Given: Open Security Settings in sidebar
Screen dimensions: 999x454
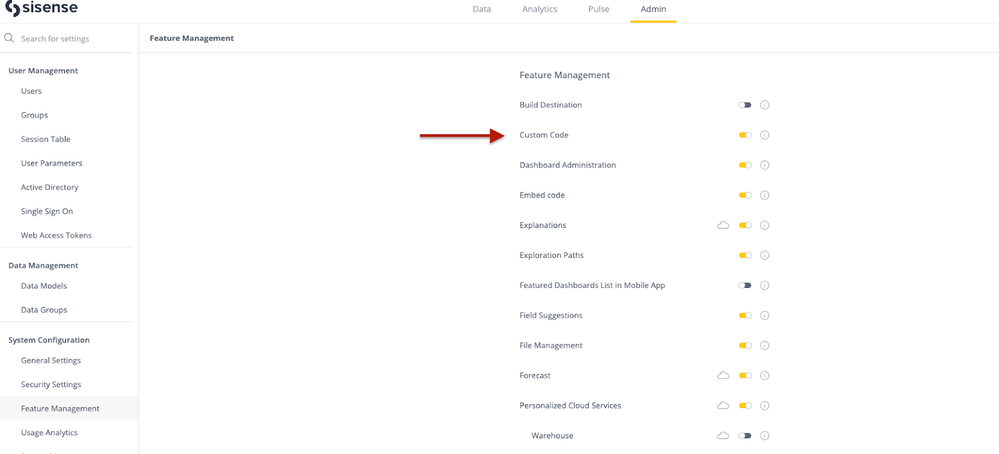Looking at the screenshot, I should (x=51, y=384).
